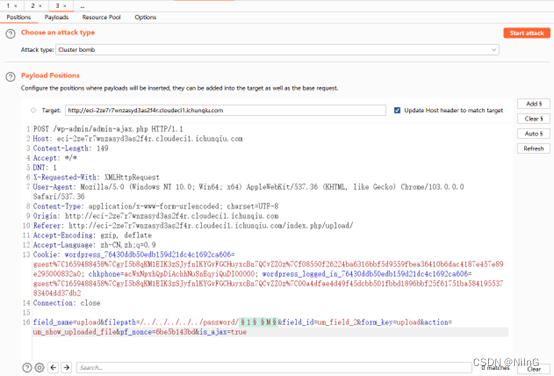The width and height of the screenshot is (554, 376).
Task: Close attack tab 3
Action: pyautogui.click(x=64, y=6)
